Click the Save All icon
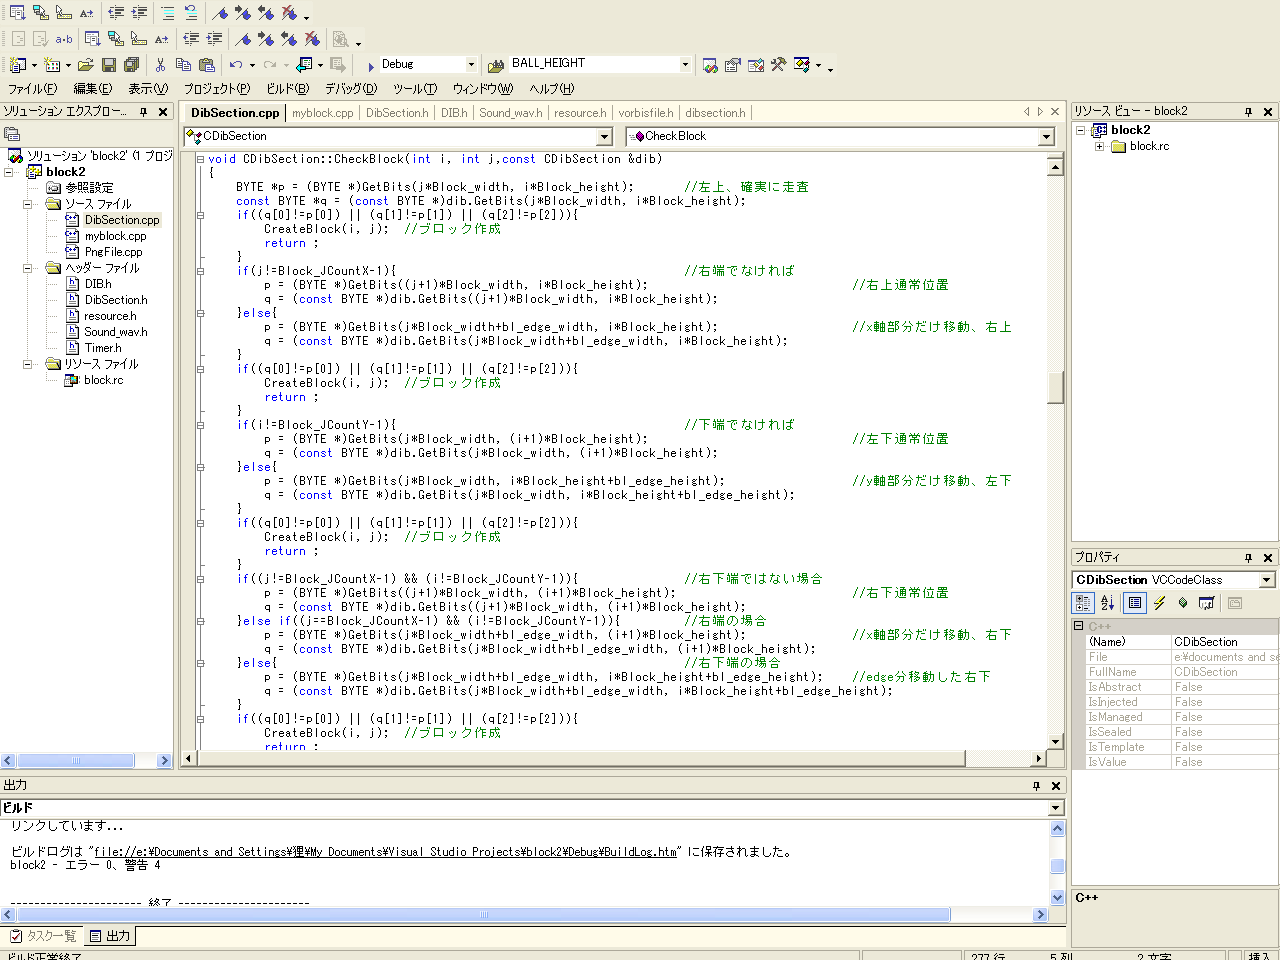This screenshot has height=960, width=1280. pos(131,65)
